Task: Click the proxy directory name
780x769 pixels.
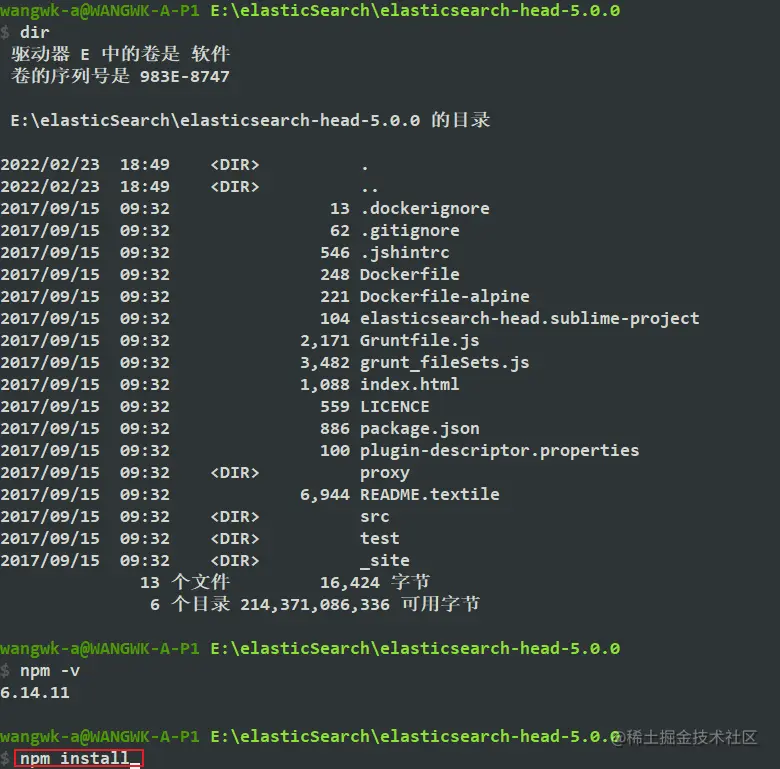Action: [x=385, y=473]
